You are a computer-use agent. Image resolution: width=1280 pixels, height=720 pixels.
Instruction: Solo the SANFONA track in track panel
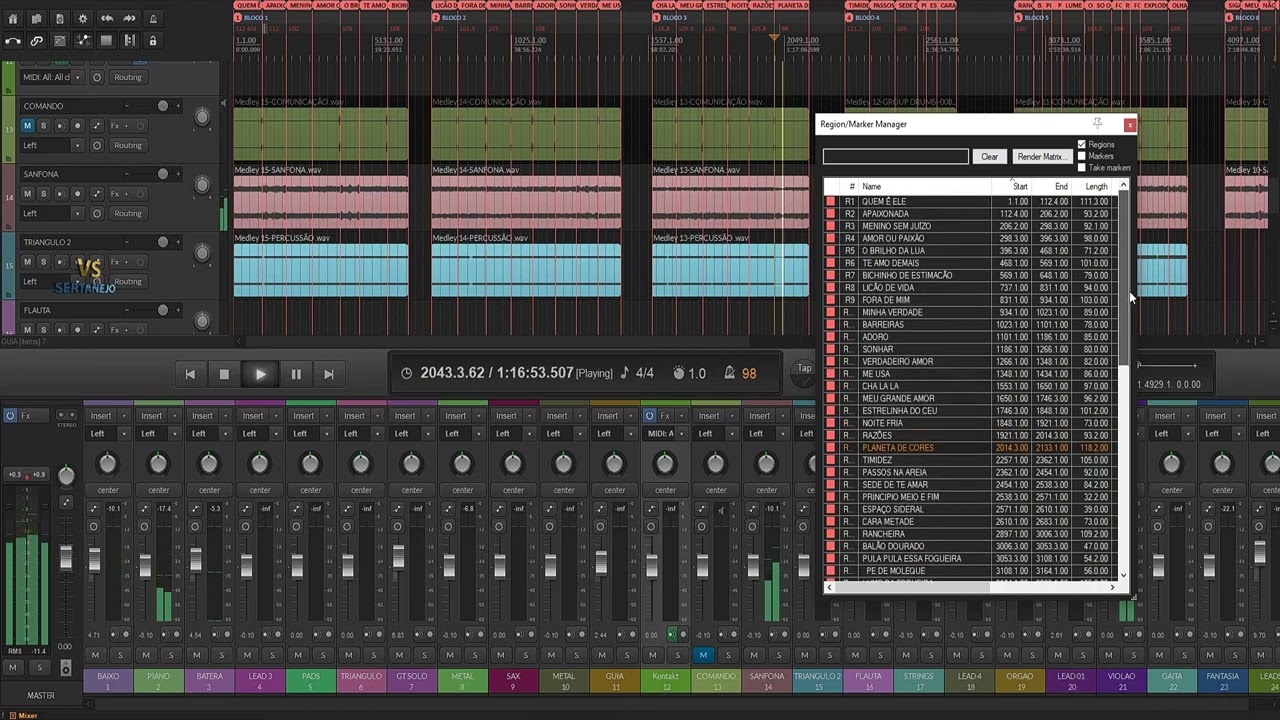tap(44, 194)
